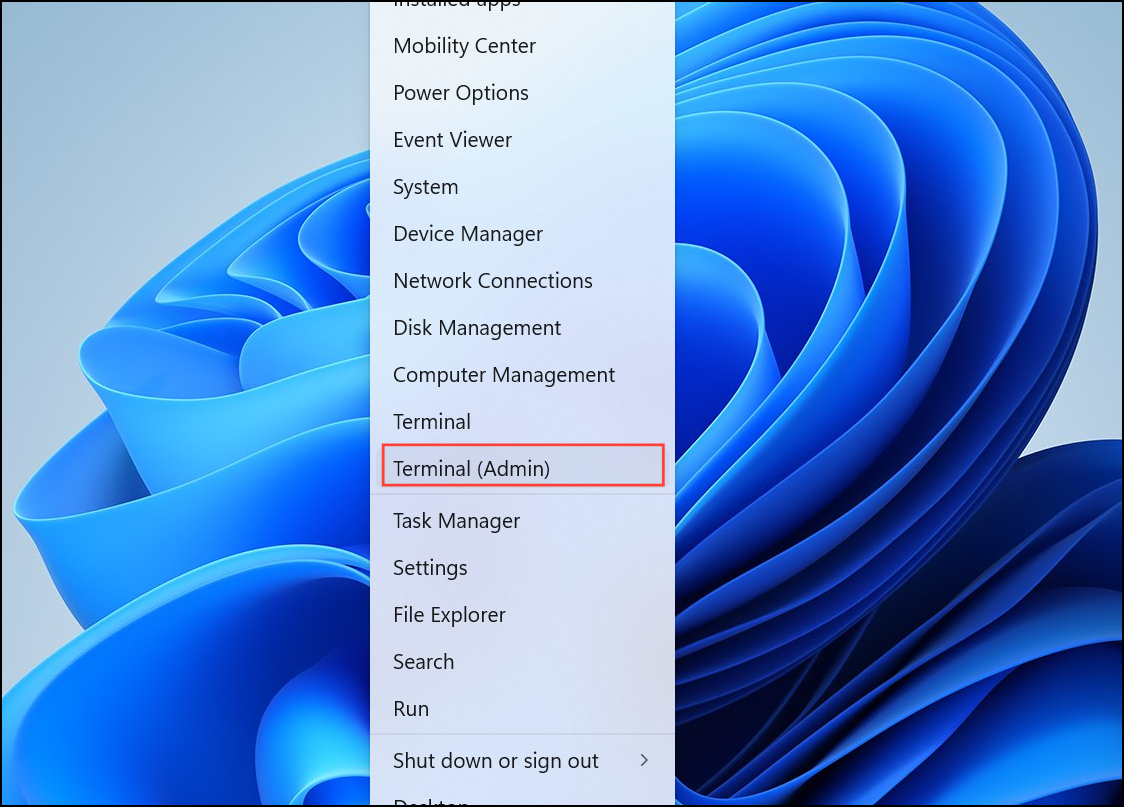Open Disk Management
1124x807 pixels.
[477, 328]
